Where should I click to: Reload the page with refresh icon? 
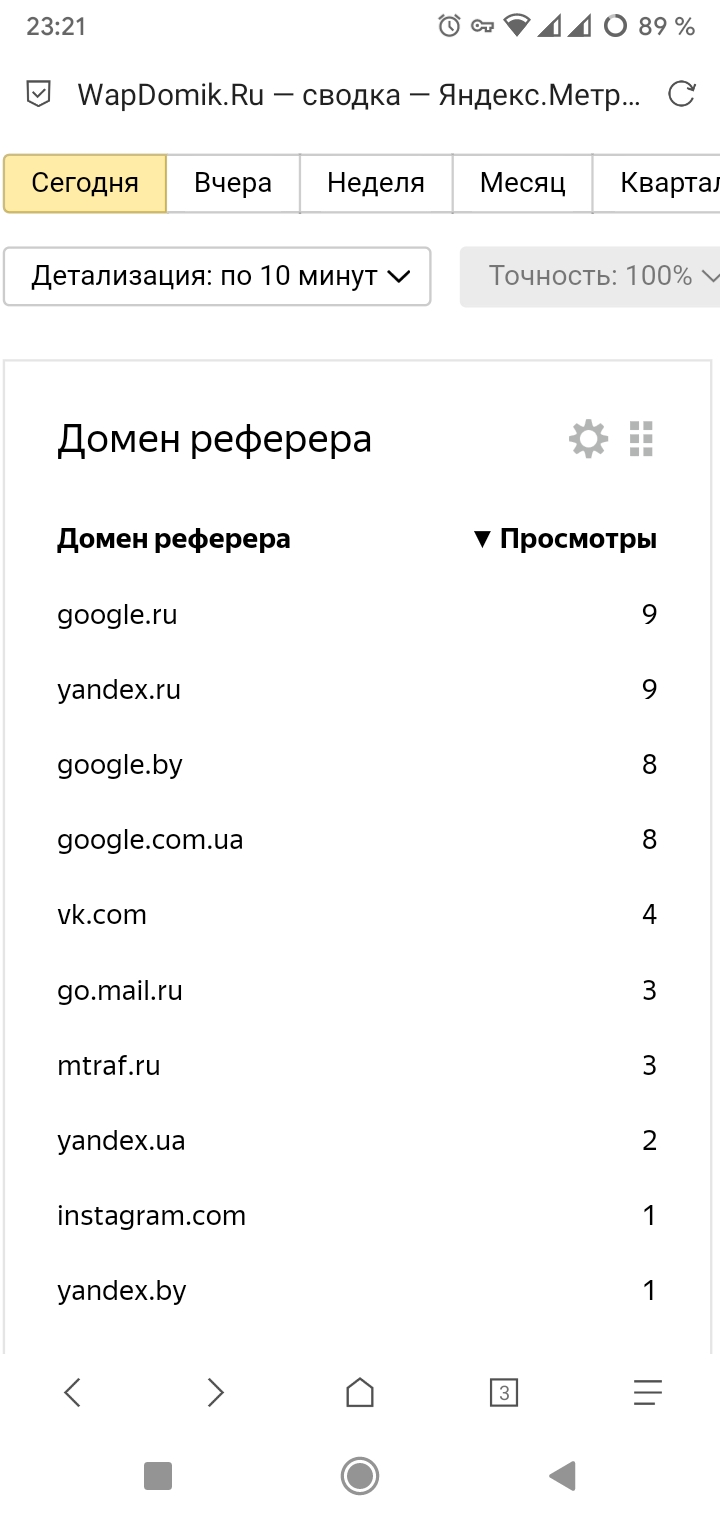pos(681,95)
